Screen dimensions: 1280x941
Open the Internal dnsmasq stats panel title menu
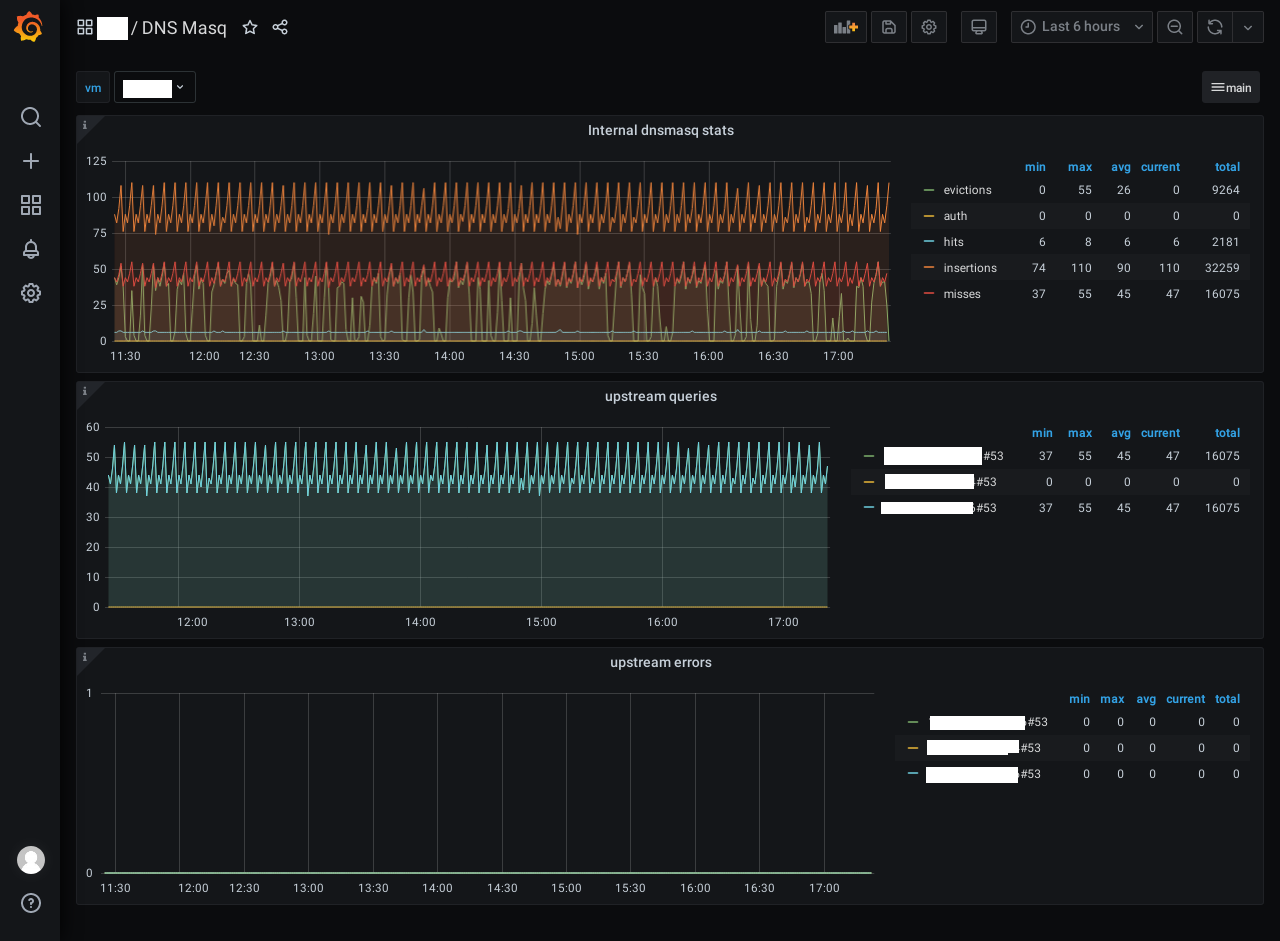(660, 130)
